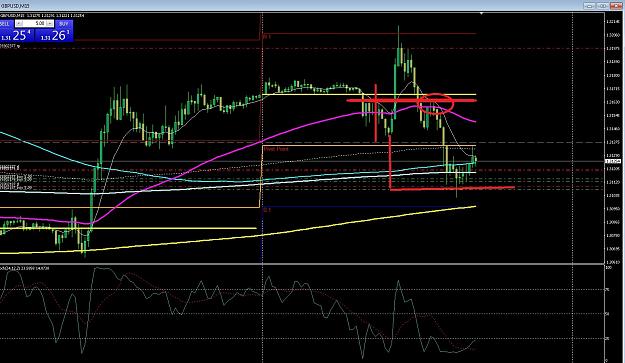Click the SELL one-click trading button
This screenshot has width=625, height=363.
click(x=7, y=24)
